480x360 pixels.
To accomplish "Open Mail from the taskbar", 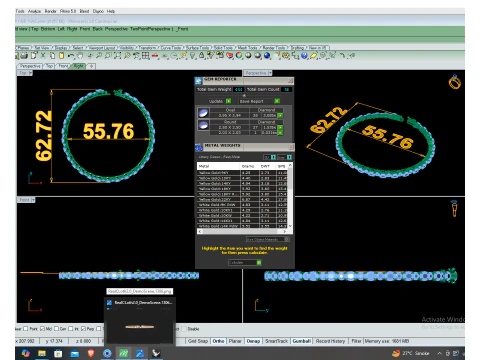I will coord(74,353).
